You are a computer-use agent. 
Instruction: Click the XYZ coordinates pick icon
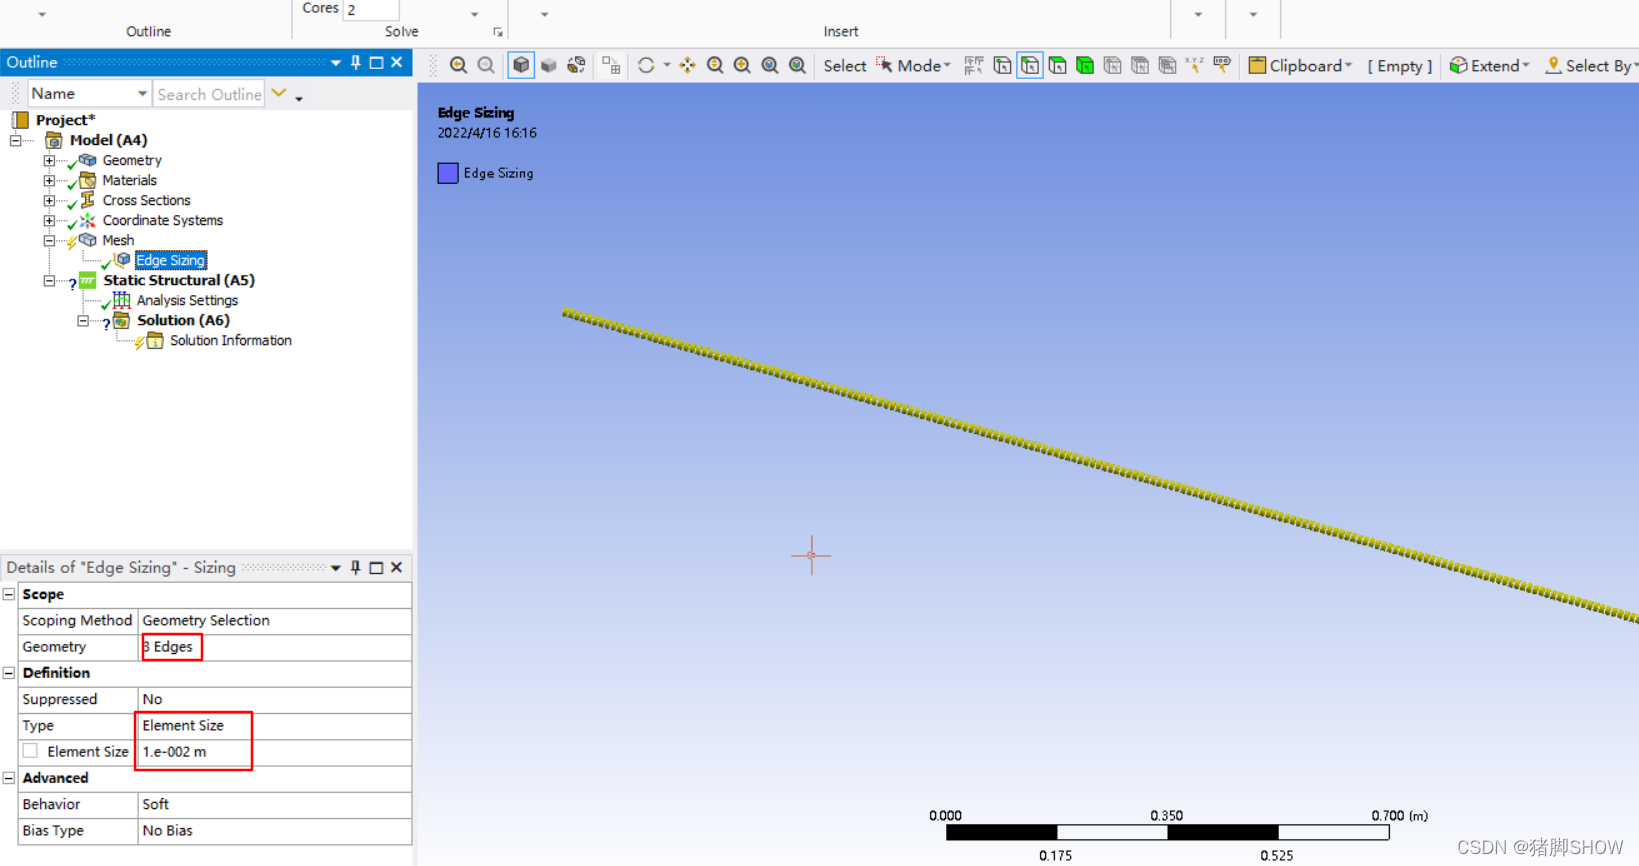[1195, 66]
